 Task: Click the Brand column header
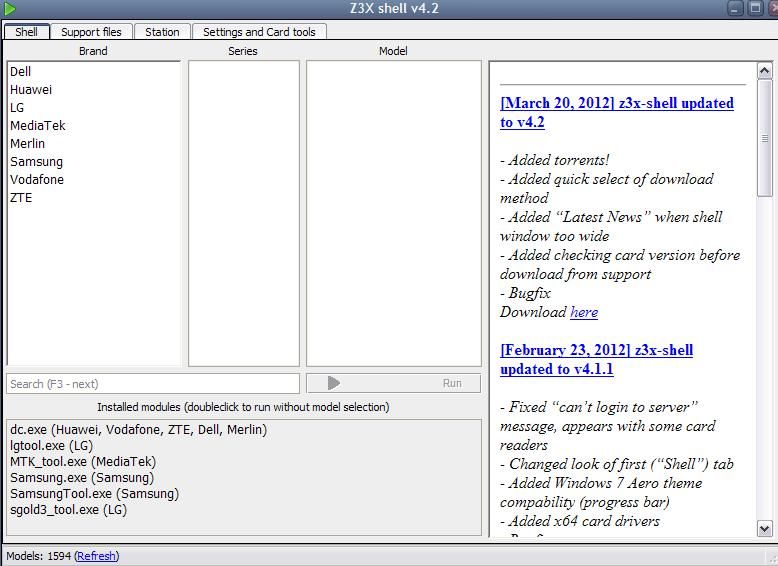click(93, 51)
